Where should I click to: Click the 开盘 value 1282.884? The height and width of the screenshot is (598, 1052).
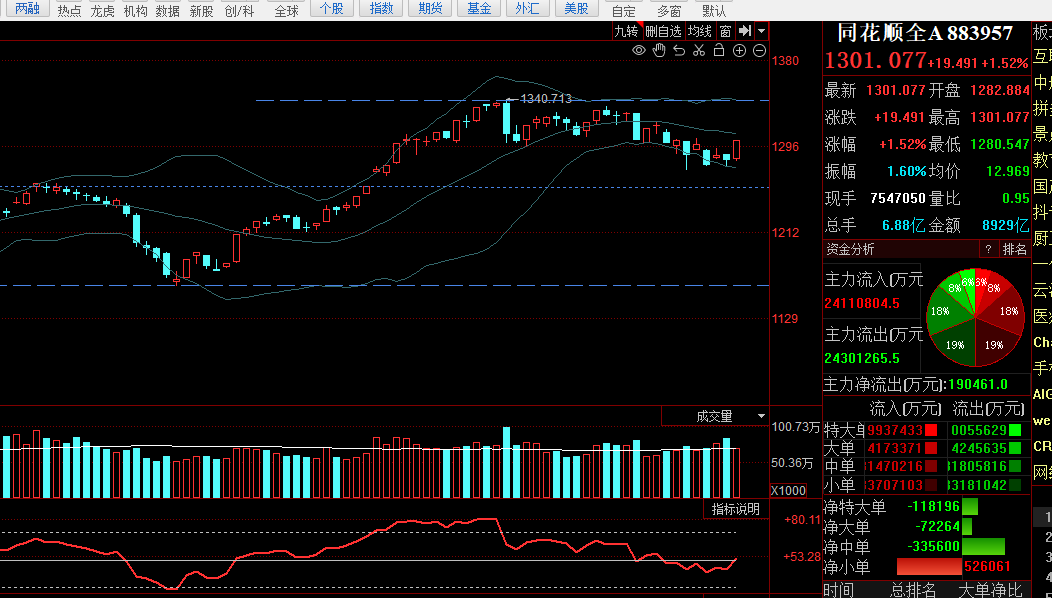(x=1000, y=90)
